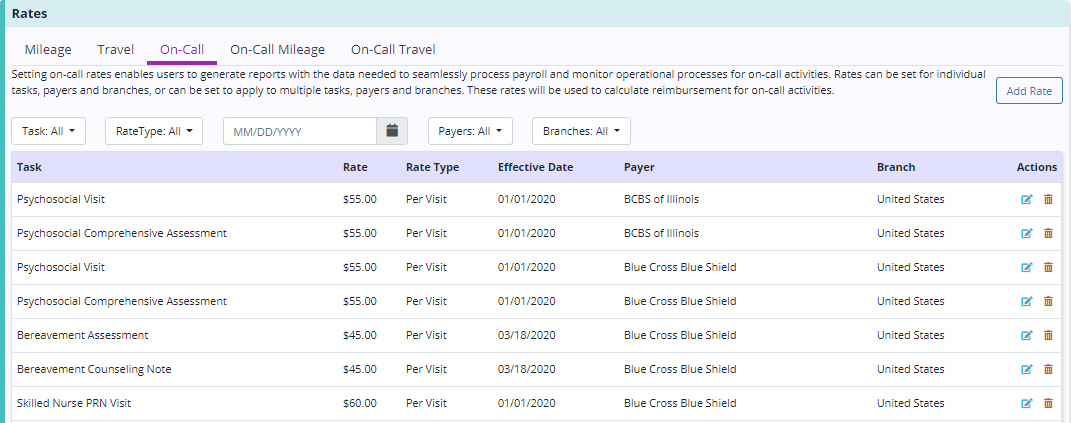The height and width of the screenshot is (423, 1071).
Task: Open the calendar date picker icon
Action: tap(392, 131)
